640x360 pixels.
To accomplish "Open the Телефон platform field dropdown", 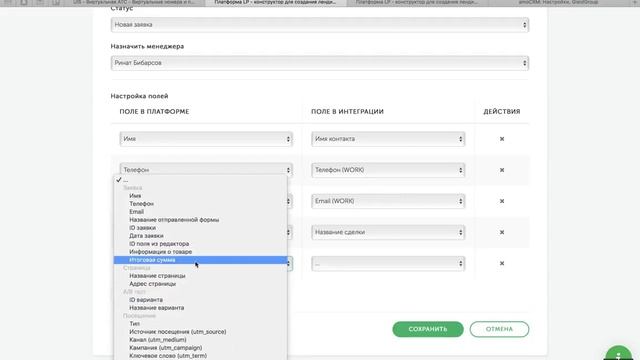I will pyautogui.click(x=206, y=169).
